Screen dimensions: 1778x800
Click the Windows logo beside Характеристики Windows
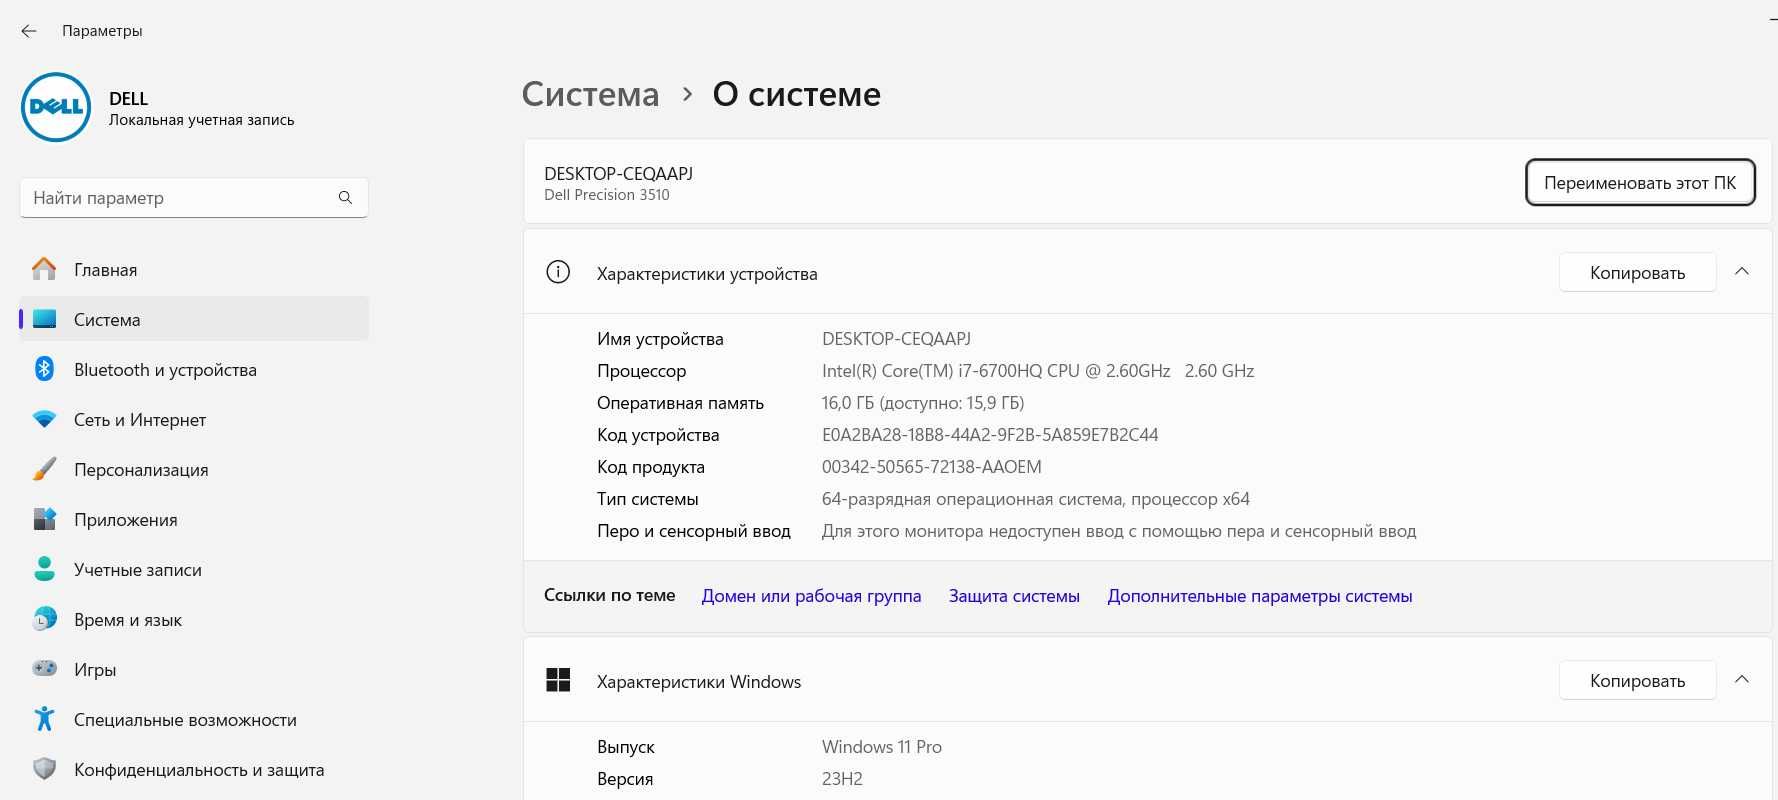click(558, 680)
